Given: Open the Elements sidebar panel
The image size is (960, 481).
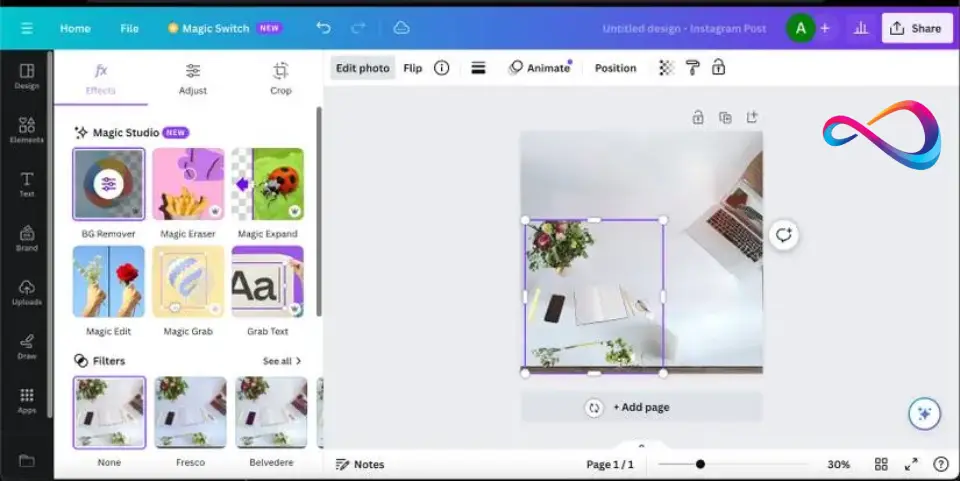Looking at the screenshot, I should pyautogui.click(x=27, y=130).
